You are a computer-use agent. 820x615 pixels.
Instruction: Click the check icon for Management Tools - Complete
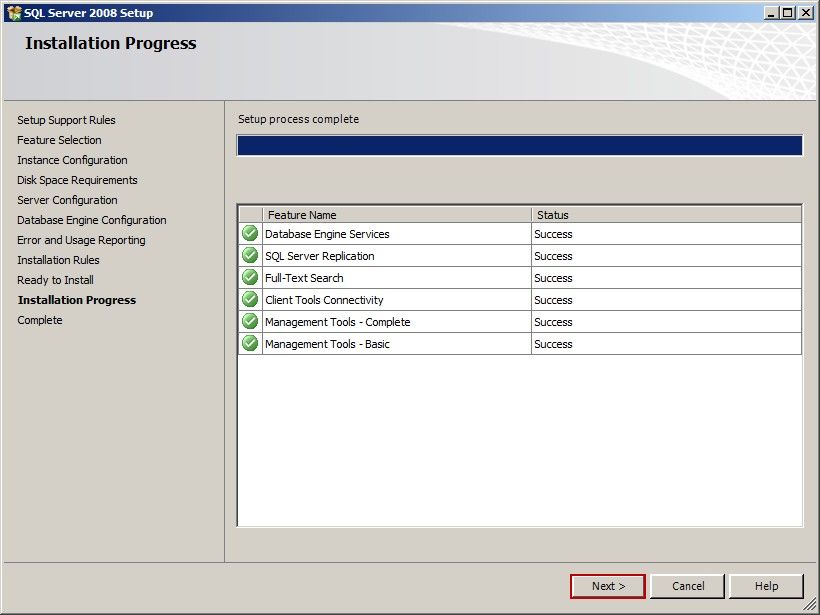(250, 321)
